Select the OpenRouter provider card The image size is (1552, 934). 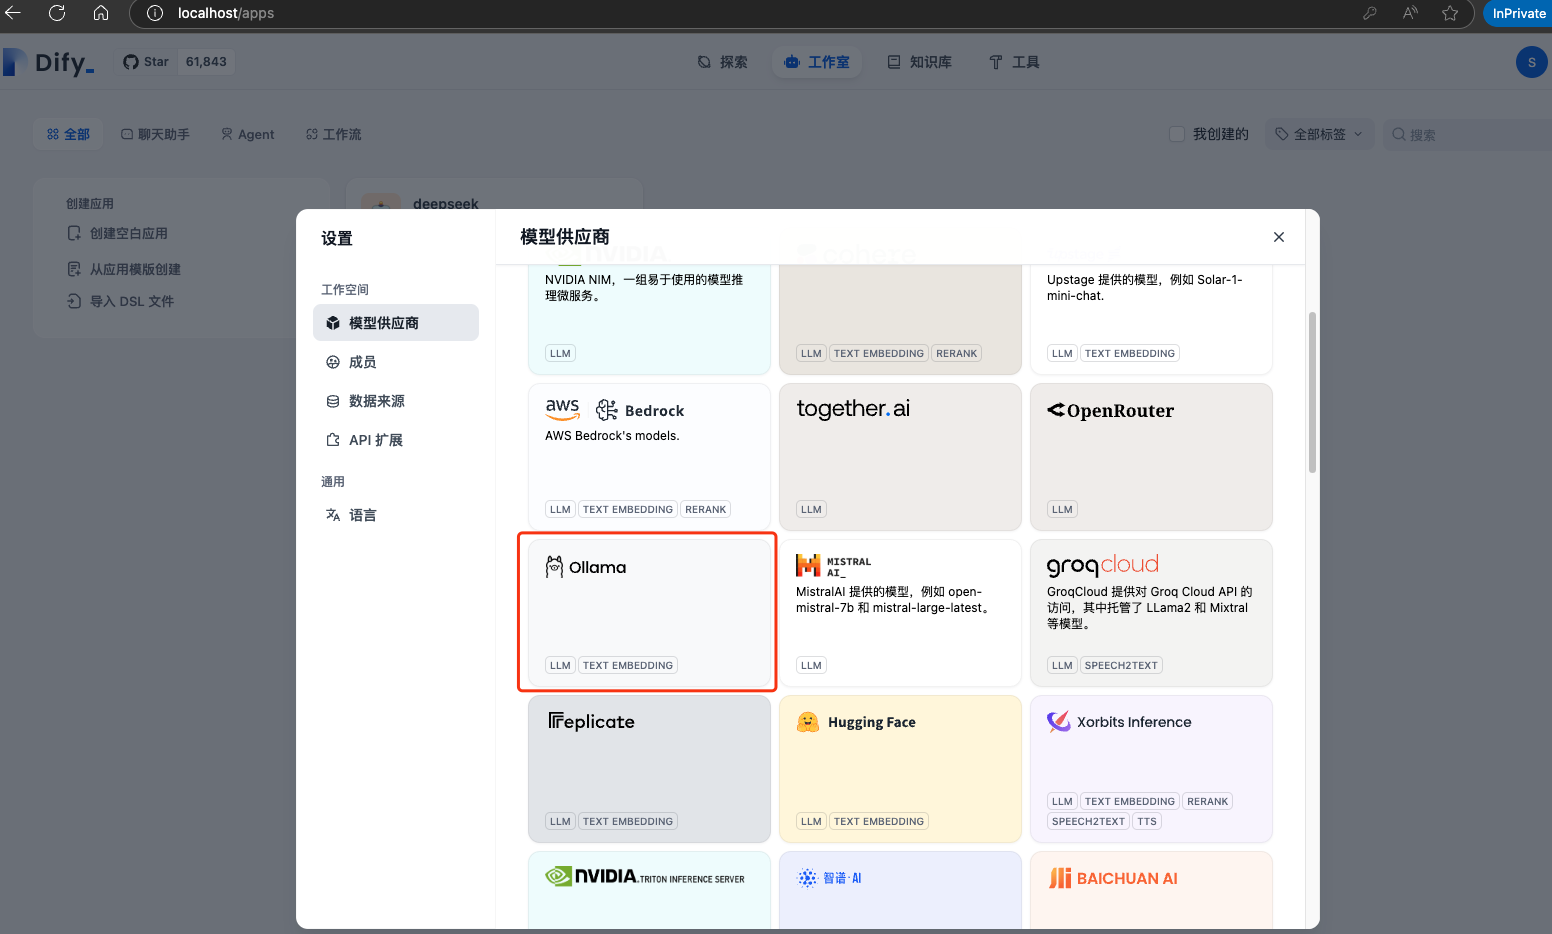[1150, 456]
